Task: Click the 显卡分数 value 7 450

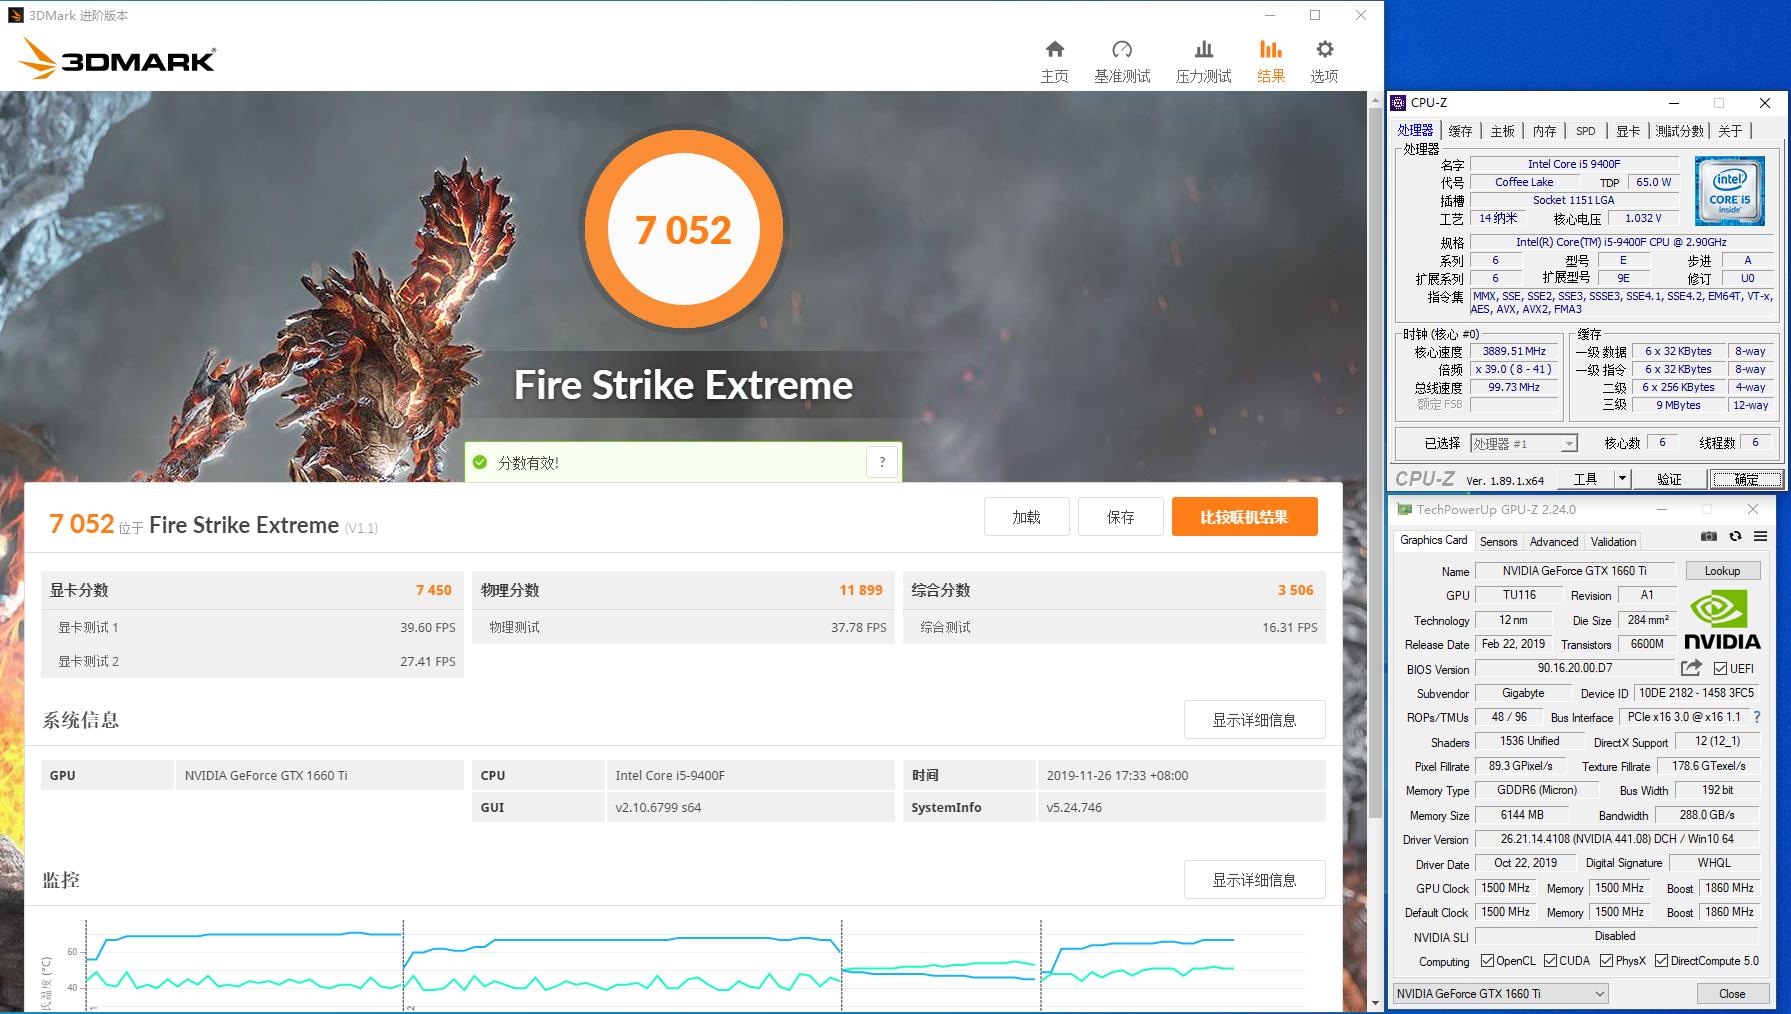Action: click(434, 590)
